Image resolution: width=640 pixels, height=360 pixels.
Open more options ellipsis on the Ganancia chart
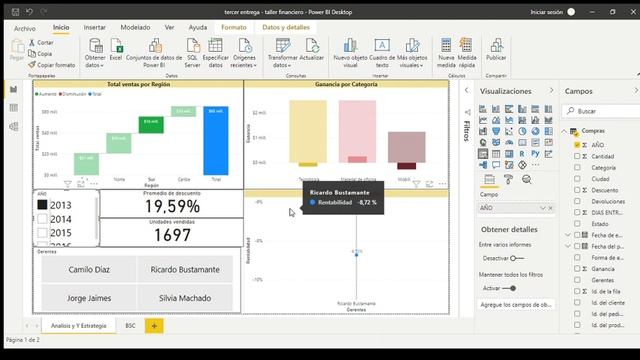point(442,184)
